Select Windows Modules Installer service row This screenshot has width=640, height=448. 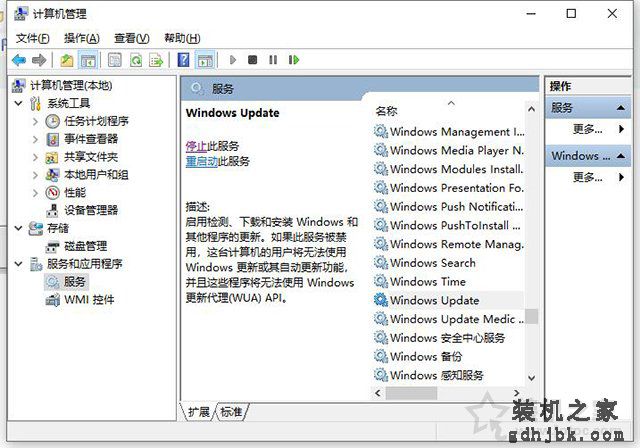[449, 169]
